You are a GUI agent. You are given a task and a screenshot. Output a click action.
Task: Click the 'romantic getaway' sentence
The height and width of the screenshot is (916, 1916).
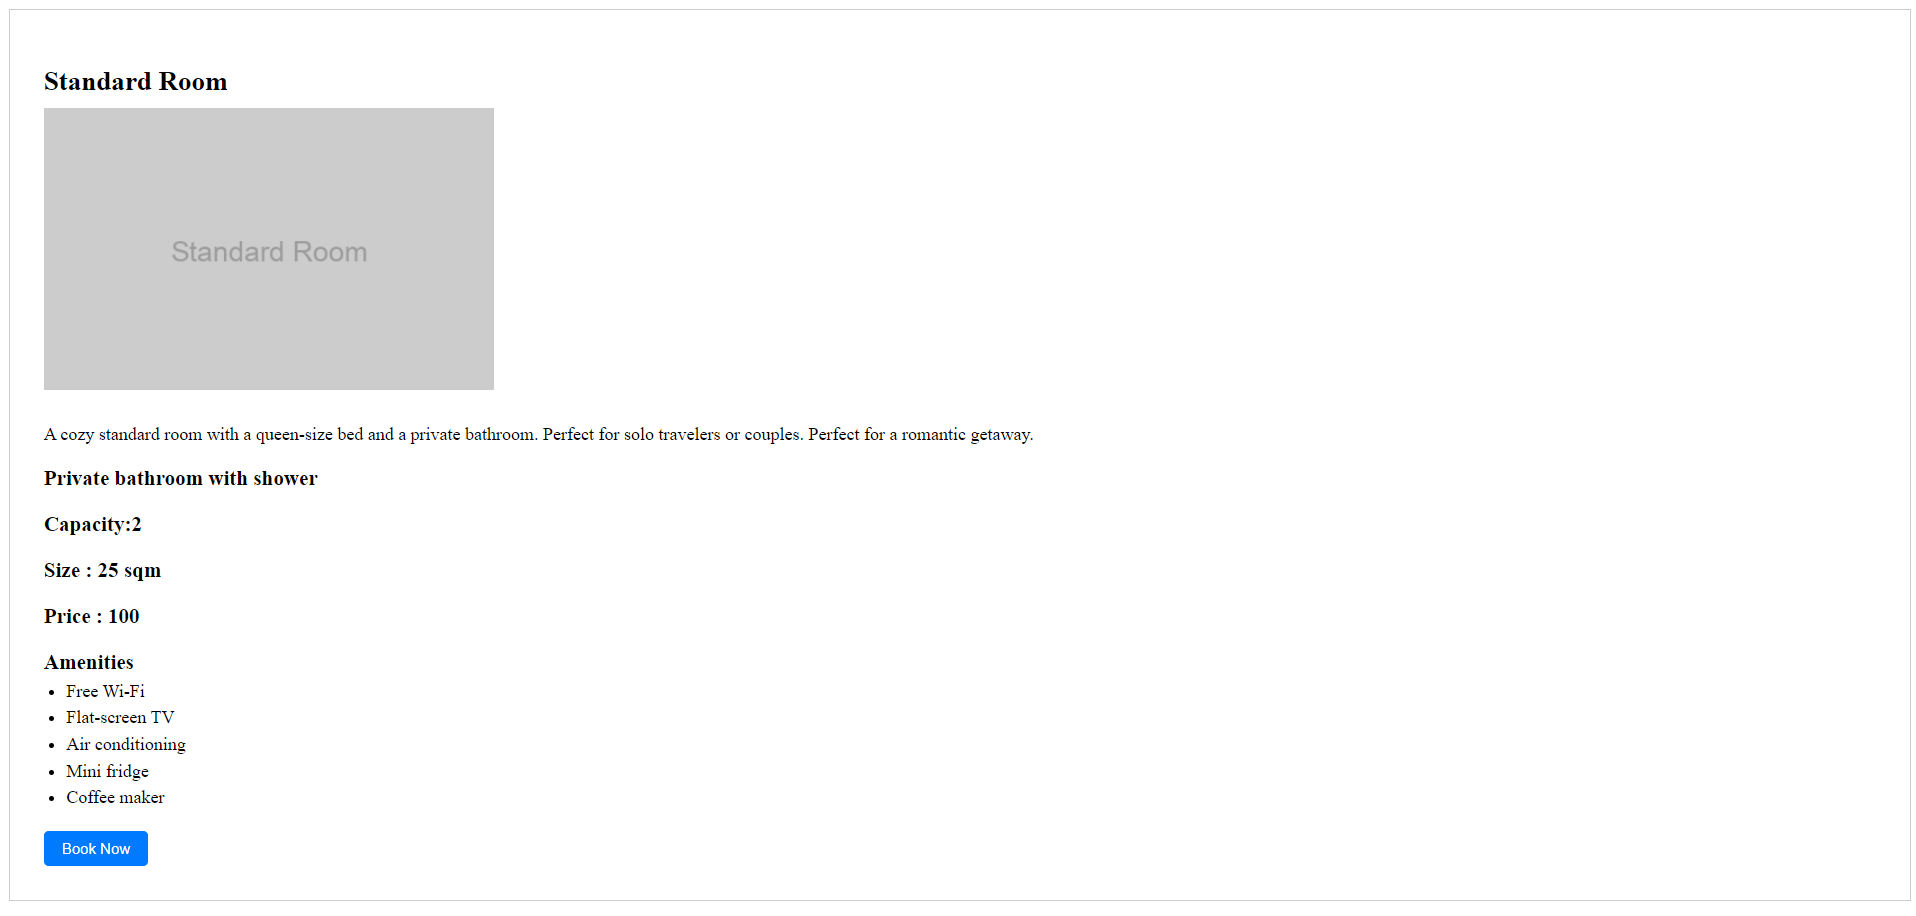pos(920,434)
